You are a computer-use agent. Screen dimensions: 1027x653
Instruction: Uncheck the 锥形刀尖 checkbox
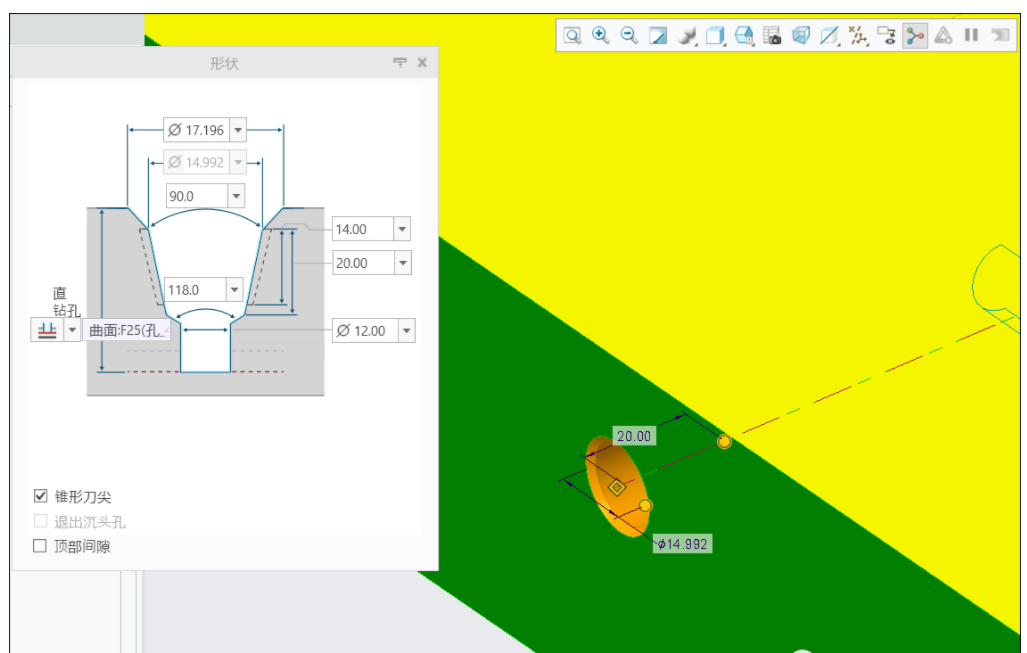[41, 496]
